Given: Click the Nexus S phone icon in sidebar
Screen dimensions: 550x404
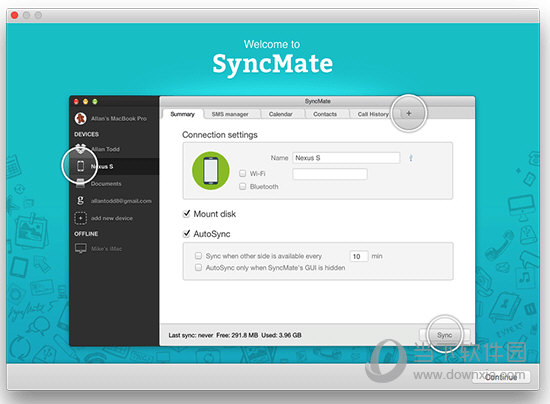Looking at the screenshot, I should click(x=80, y=166).
